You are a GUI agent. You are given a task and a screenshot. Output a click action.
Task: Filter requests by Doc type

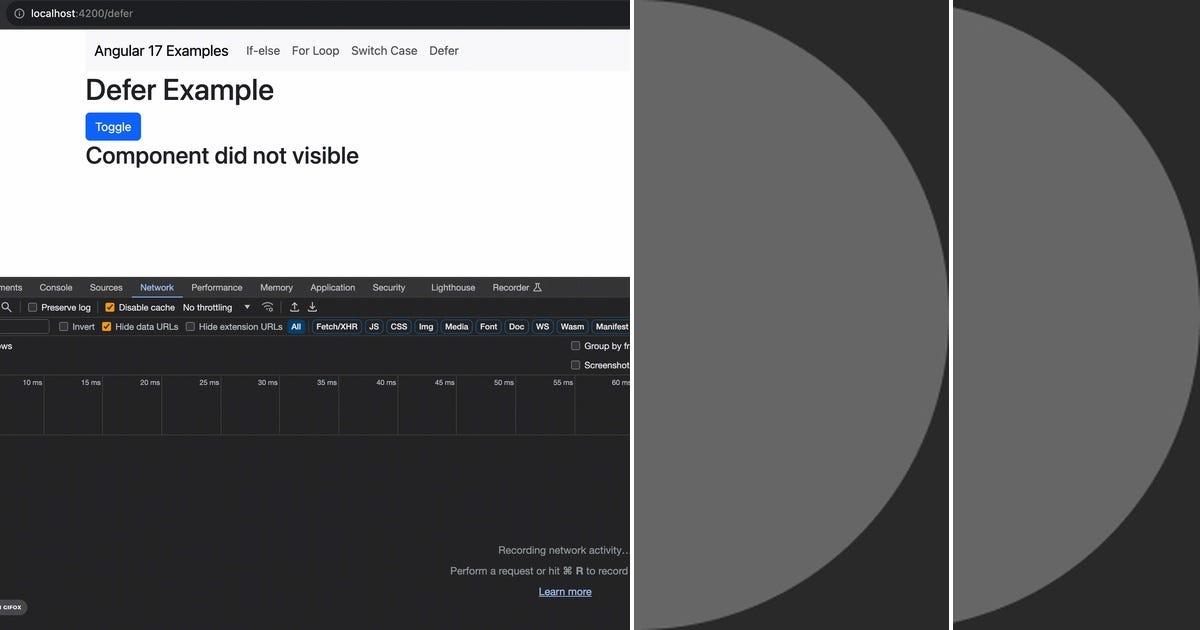pyautogui.click(x=517, y=327)
